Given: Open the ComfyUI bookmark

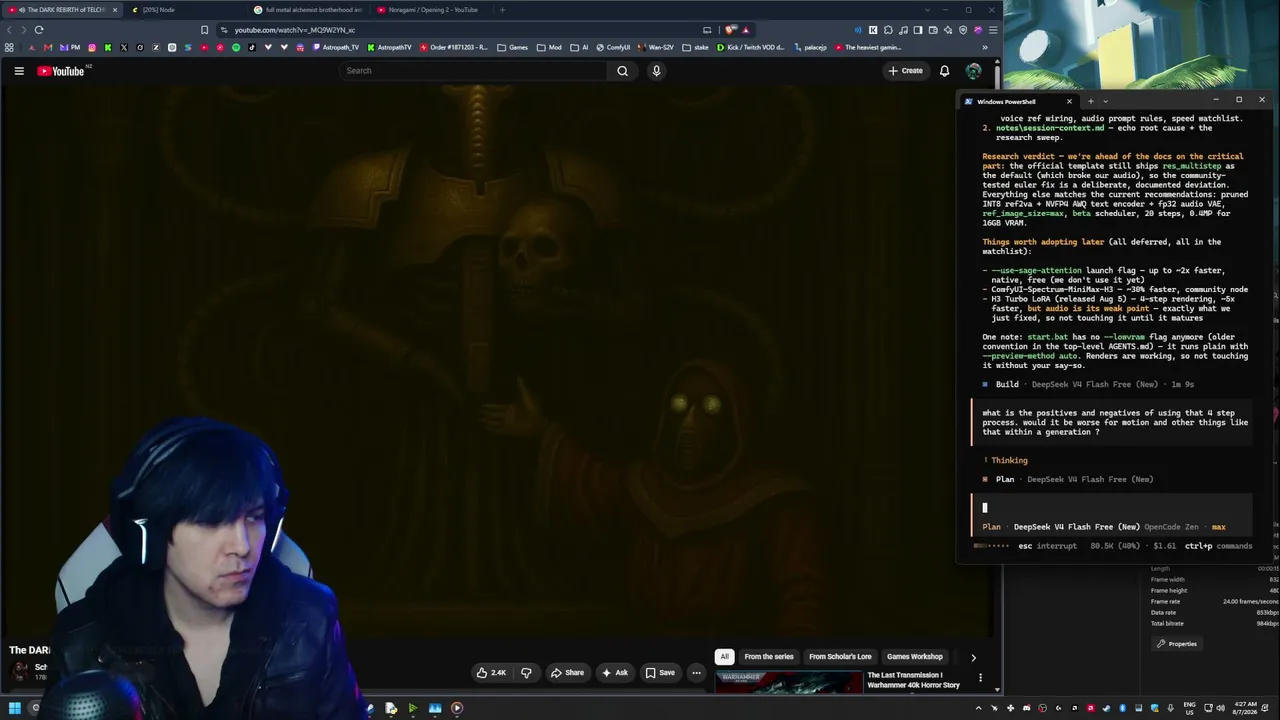Looking at the screenshot, I should [613, 47].
